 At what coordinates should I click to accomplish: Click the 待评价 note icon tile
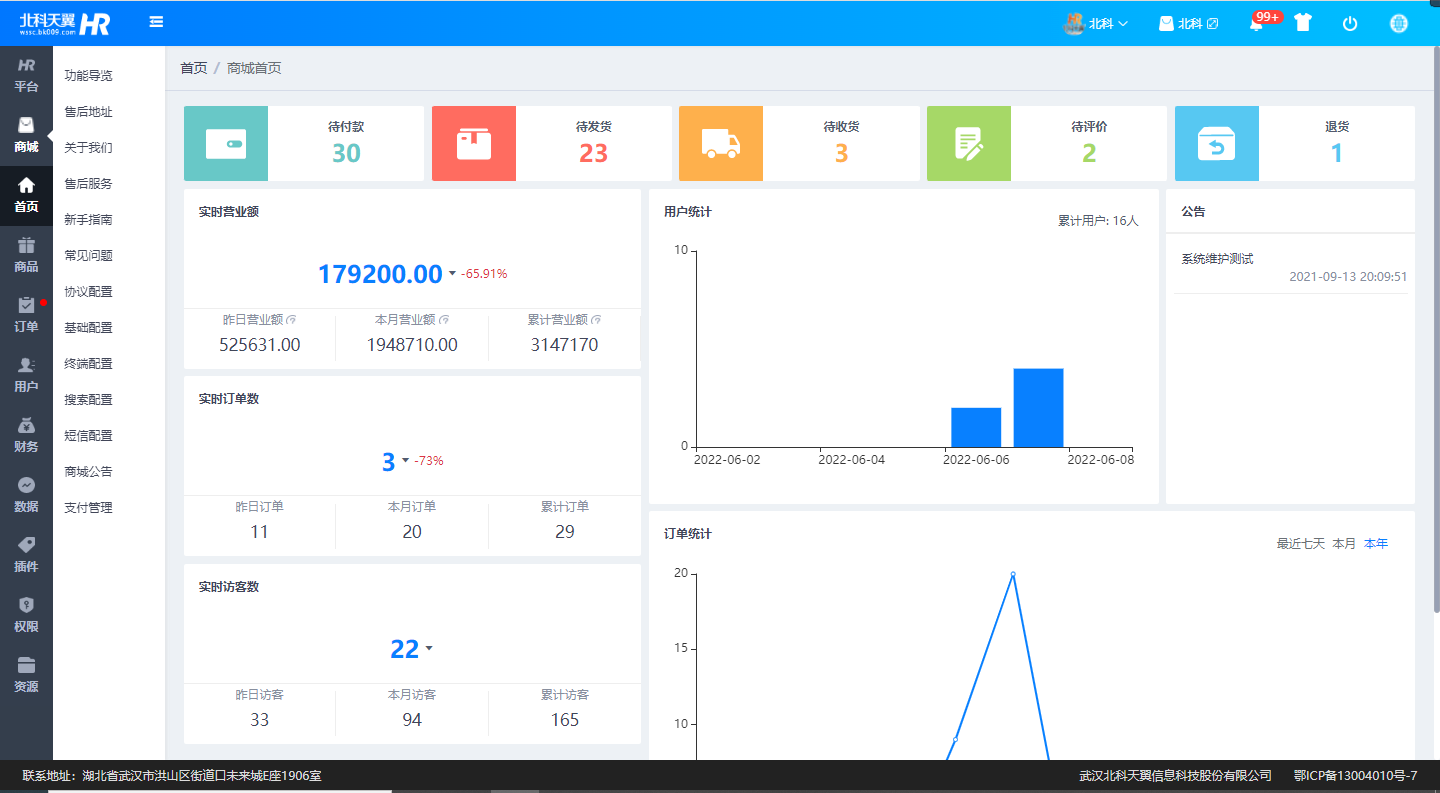pos(969,144)
